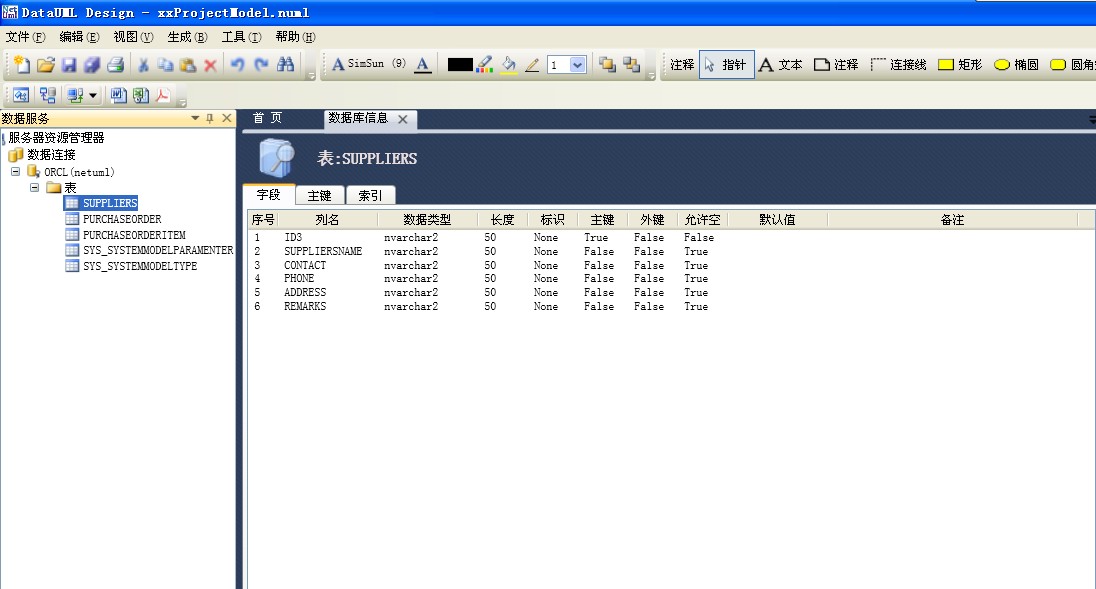Click the red Delete X icon
Viewport: 1096px width, 589px height.
210,65
